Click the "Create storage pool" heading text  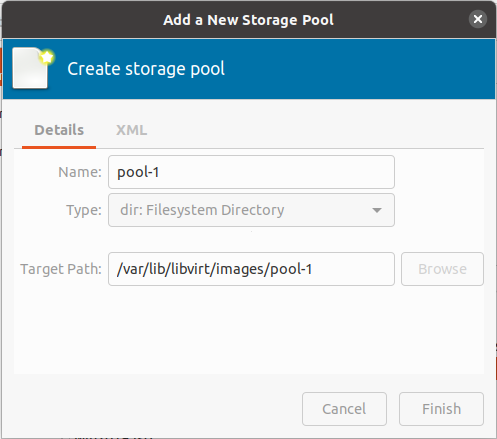(x=146, y=69)
